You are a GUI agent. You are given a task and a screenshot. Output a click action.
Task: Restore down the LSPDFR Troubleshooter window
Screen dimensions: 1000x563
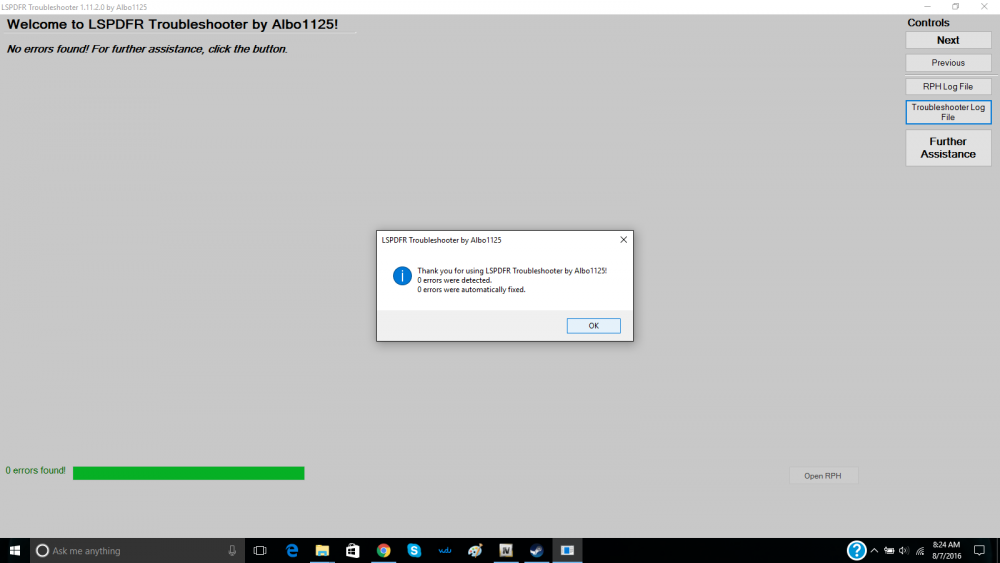point(955,6)
